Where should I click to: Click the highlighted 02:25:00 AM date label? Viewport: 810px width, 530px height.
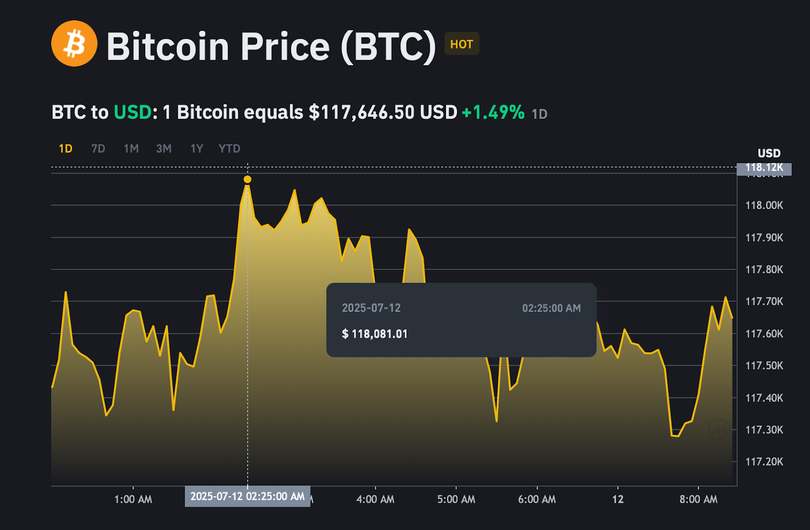[x=247, y=496]
